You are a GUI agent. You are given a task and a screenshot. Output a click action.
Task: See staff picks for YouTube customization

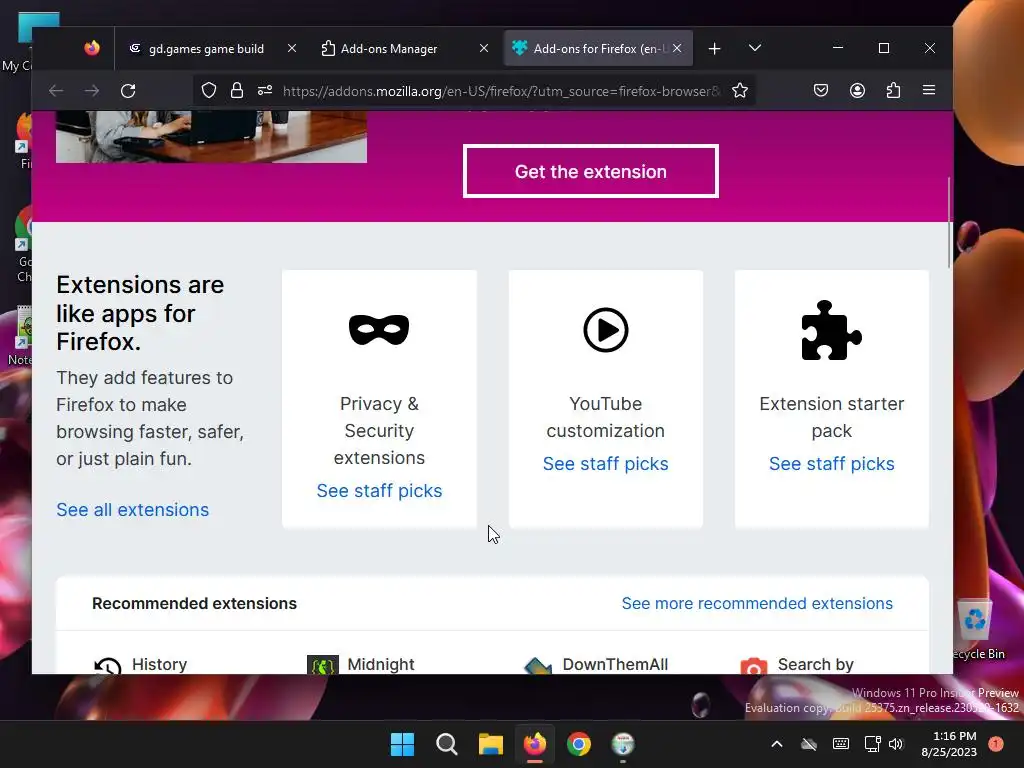[605, 464]
